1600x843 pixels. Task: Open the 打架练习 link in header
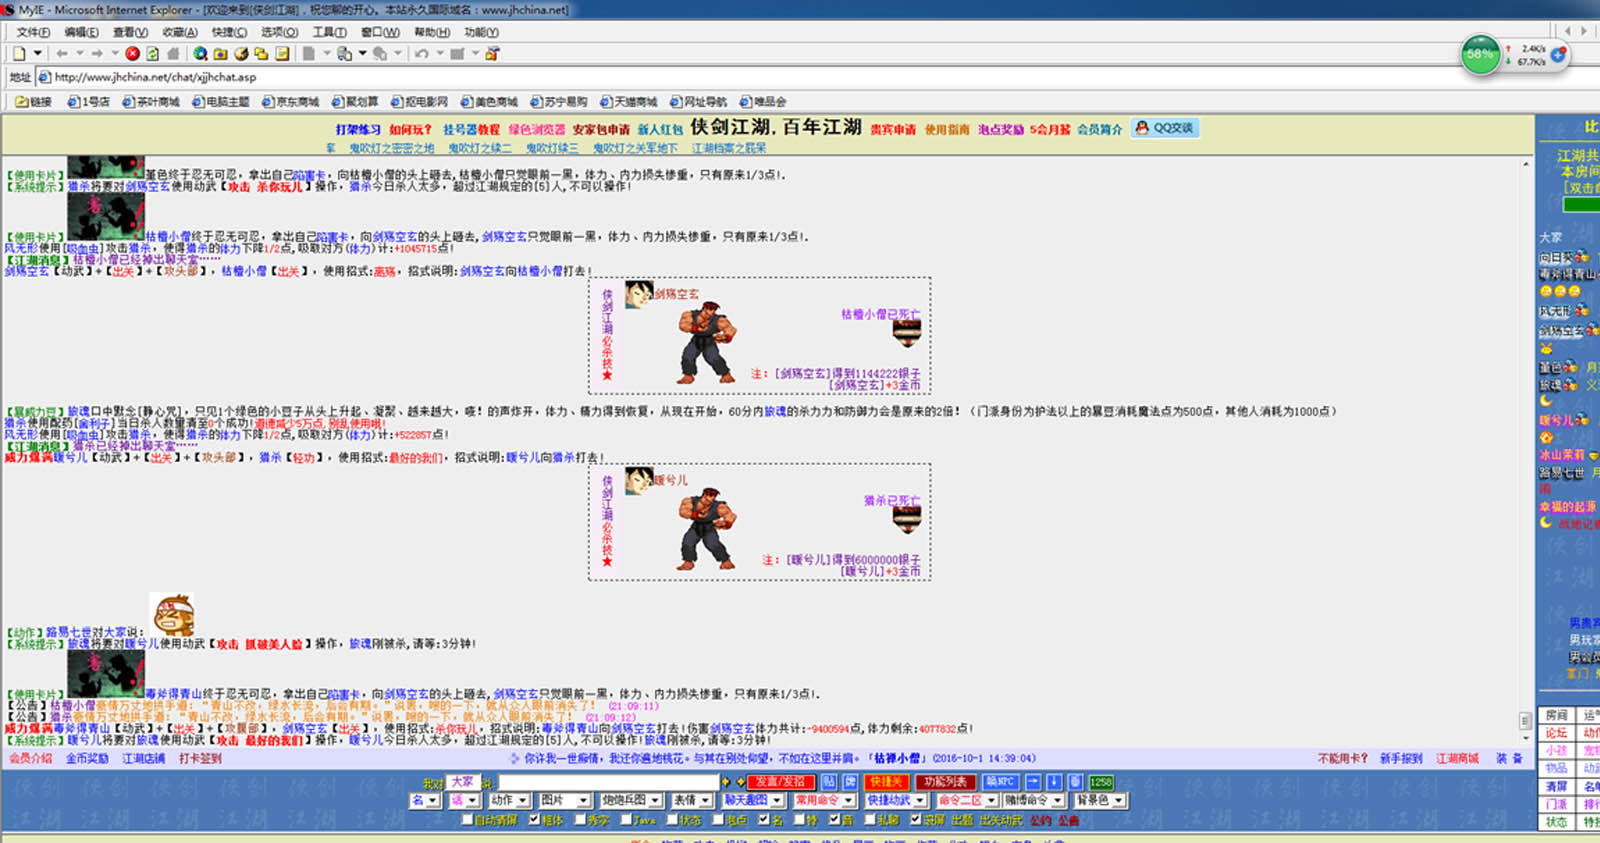(358, 130)
